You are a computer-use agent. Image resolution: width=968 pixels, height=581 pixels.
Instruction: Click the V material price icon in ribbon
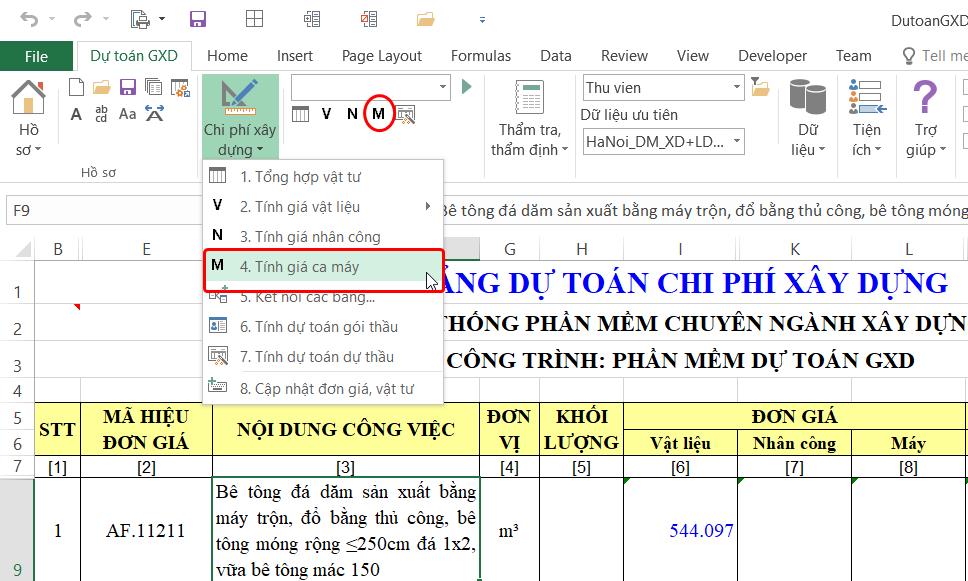click(326, 114)
